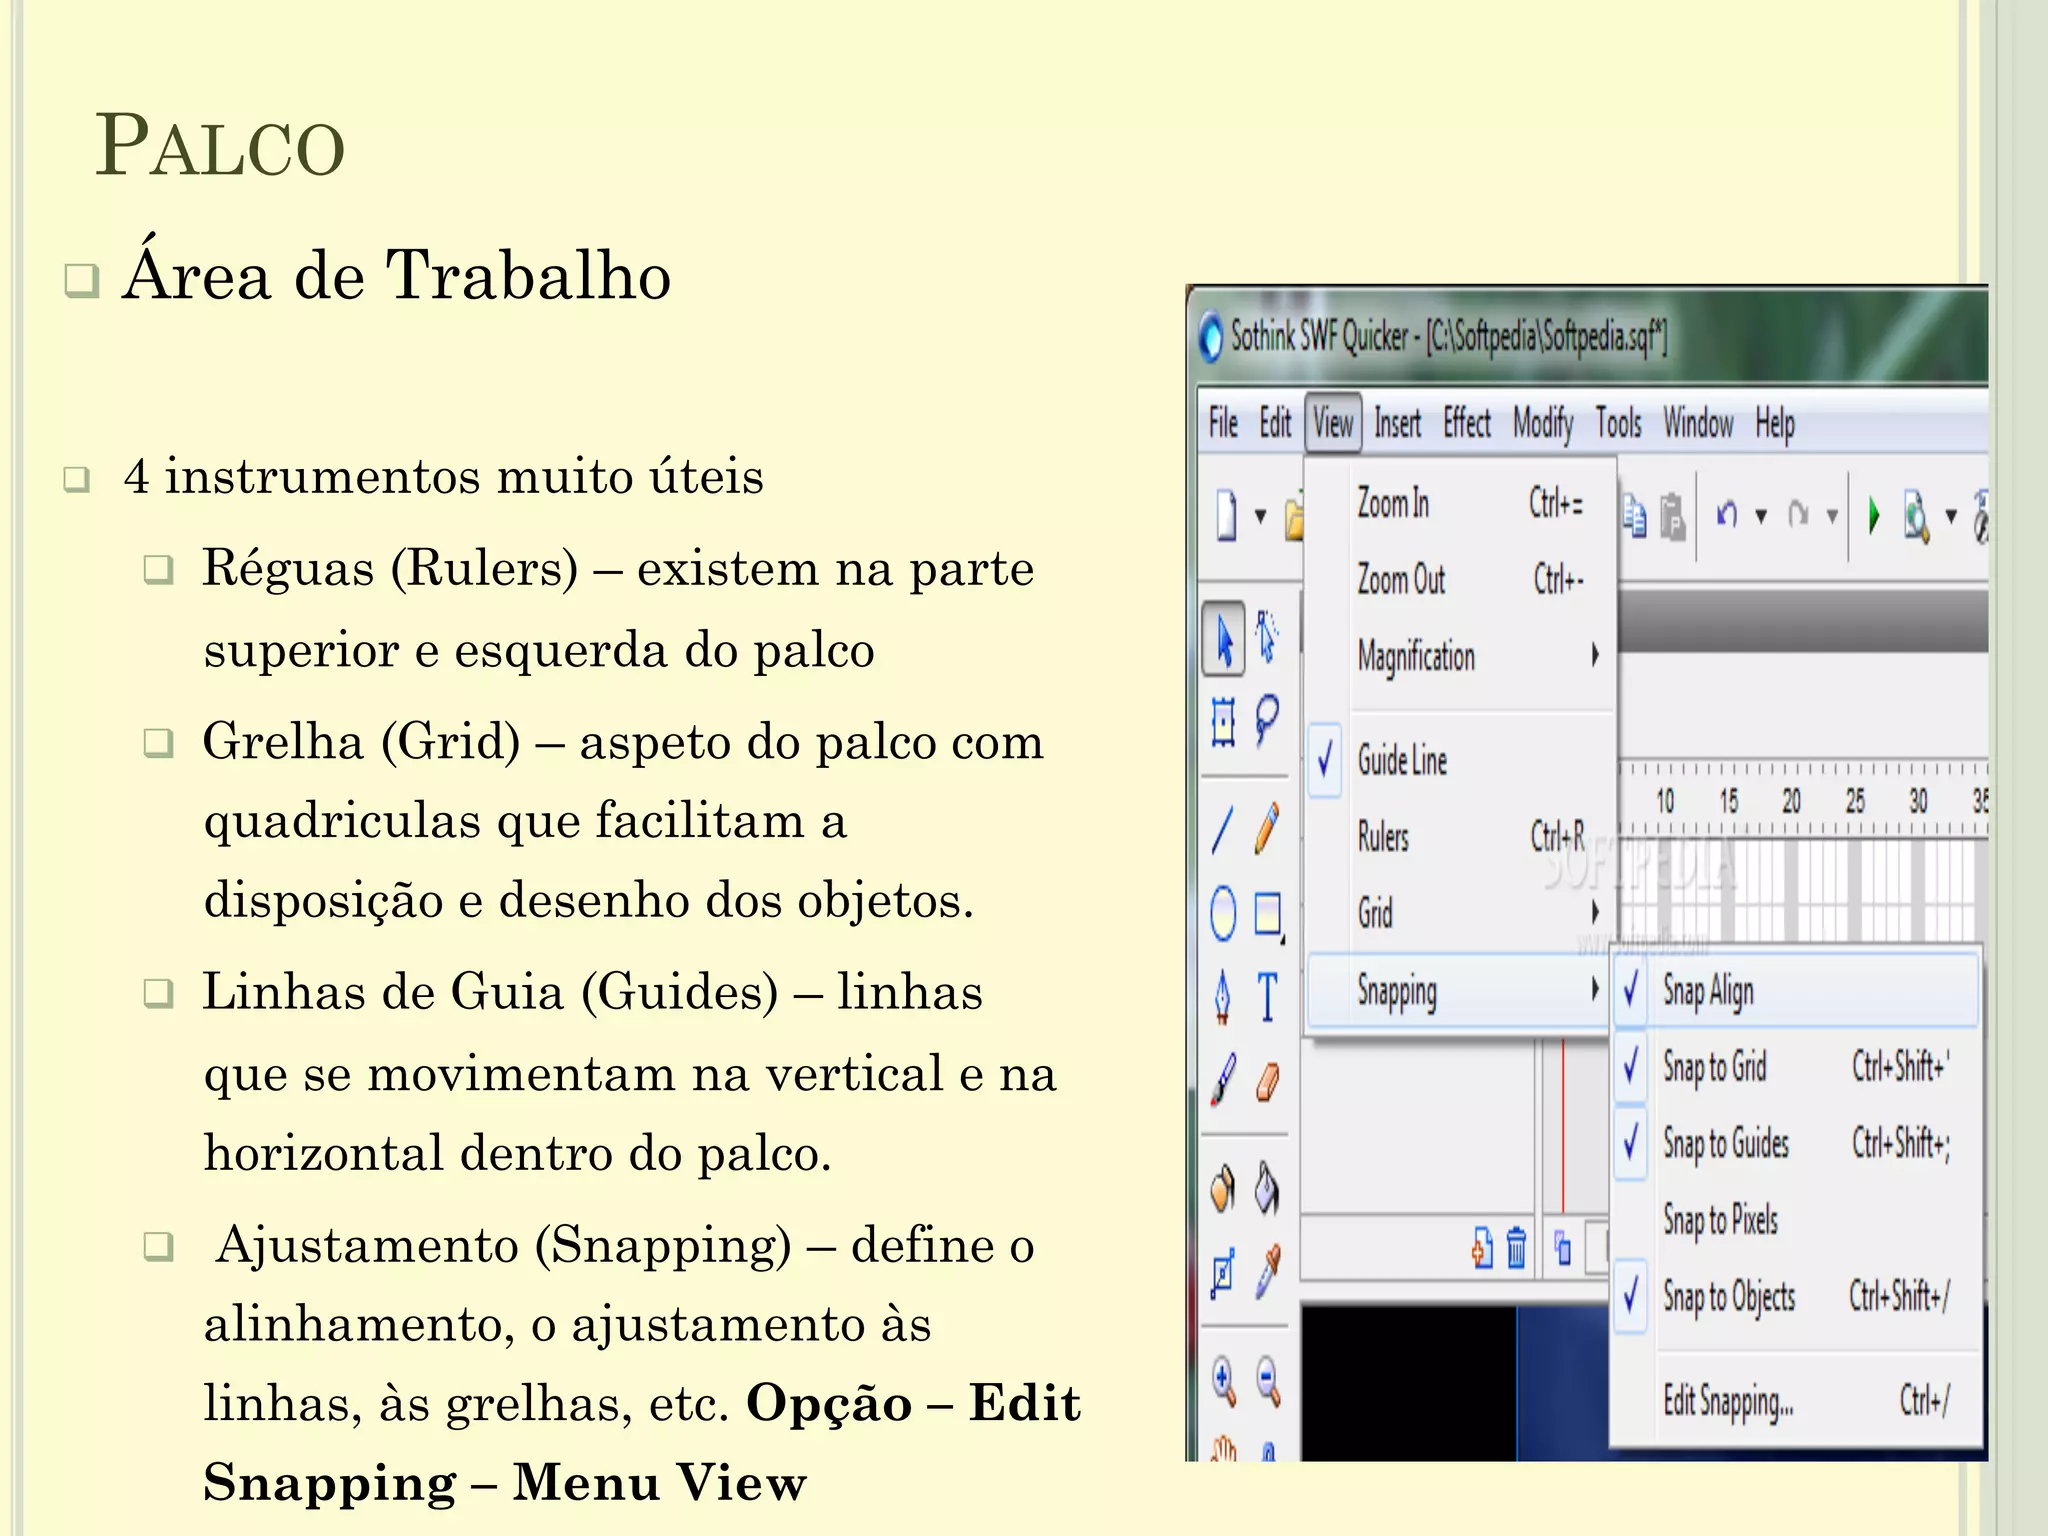
Task: Click the timeline frame icon beside trash
Action: [1564, 1248]
